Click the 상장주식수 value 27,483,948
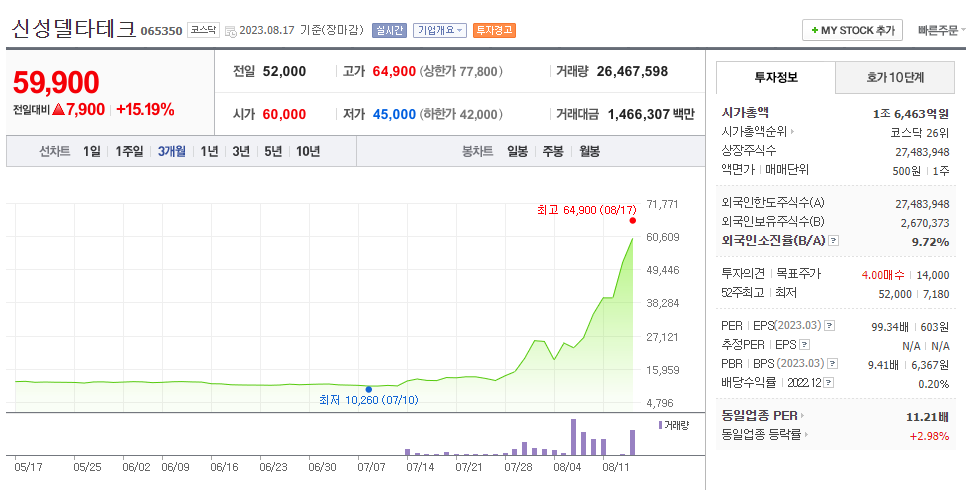Screen dimensions: 967x490 [x=922, y=152]
